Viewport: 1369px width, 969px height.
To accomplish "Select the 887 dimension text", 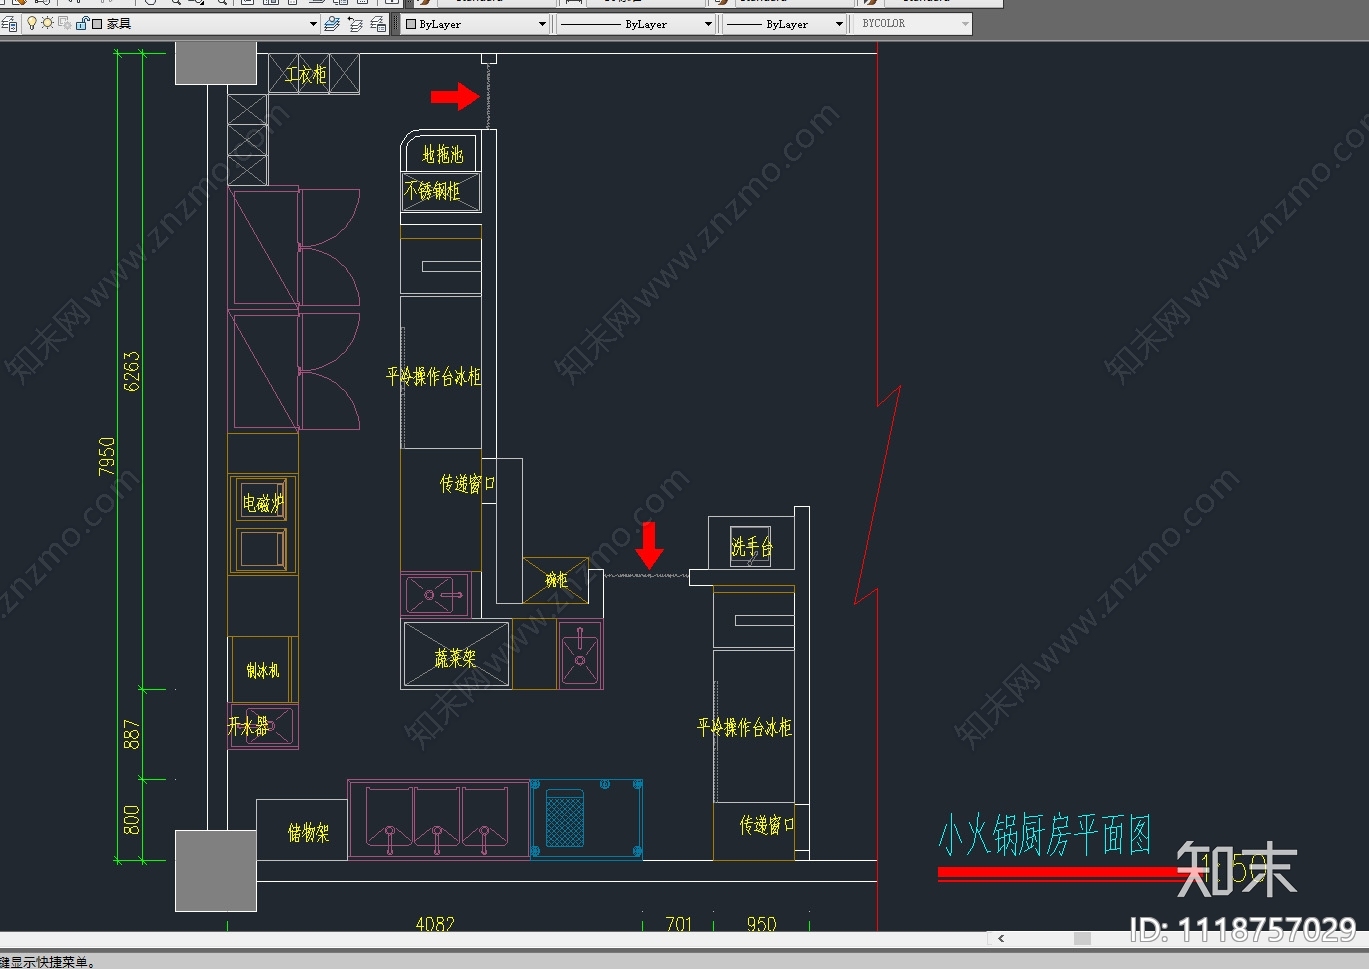I will coord(132,735).
